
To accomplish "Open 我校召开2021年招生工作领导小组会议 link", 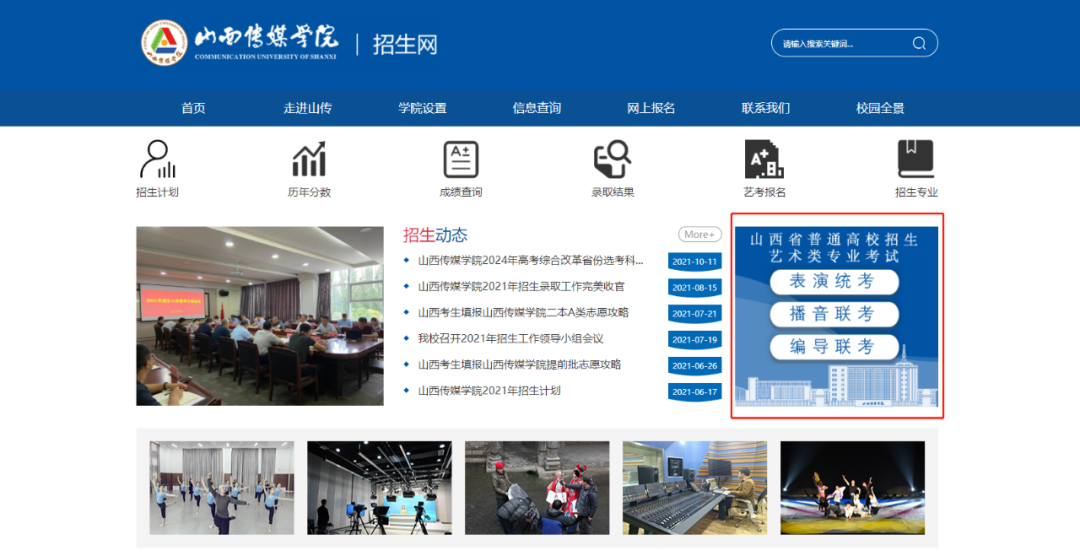I will [x=510, y=339].
